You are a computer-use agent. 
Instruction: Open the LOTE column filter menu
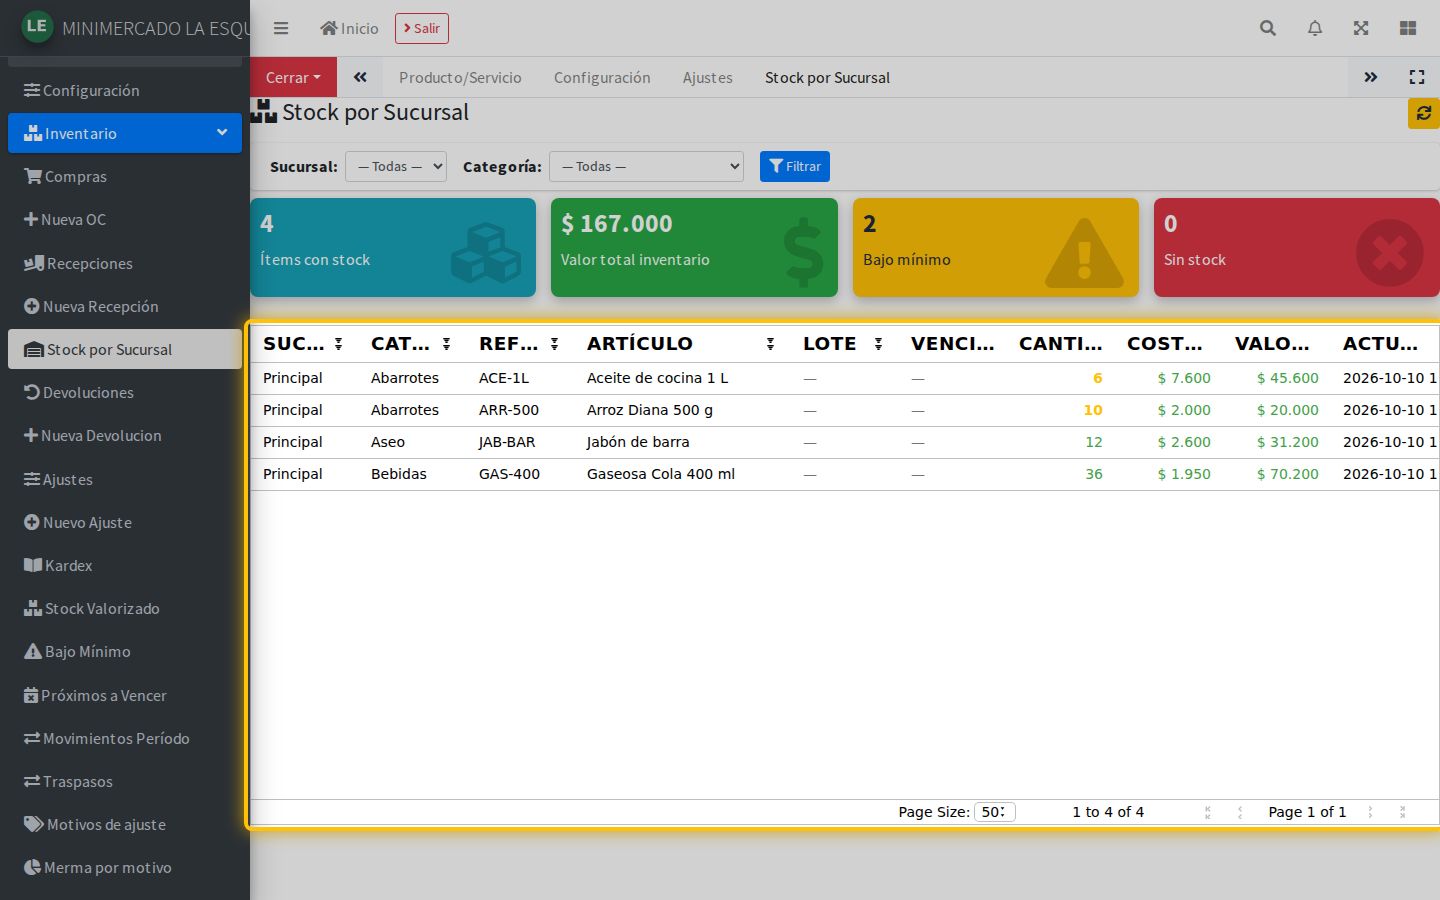point(879,344)
